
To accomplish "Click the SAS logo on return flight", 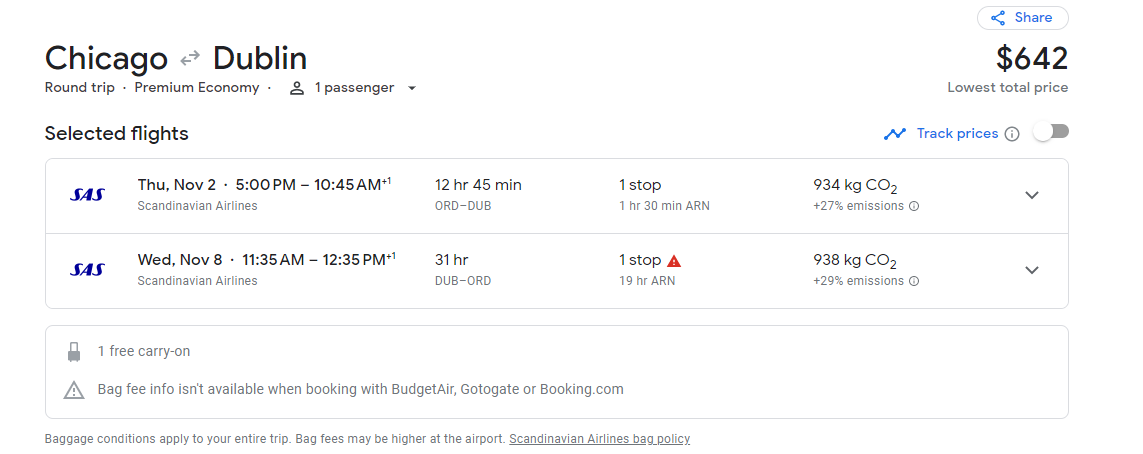I will (x=87, y=270).
